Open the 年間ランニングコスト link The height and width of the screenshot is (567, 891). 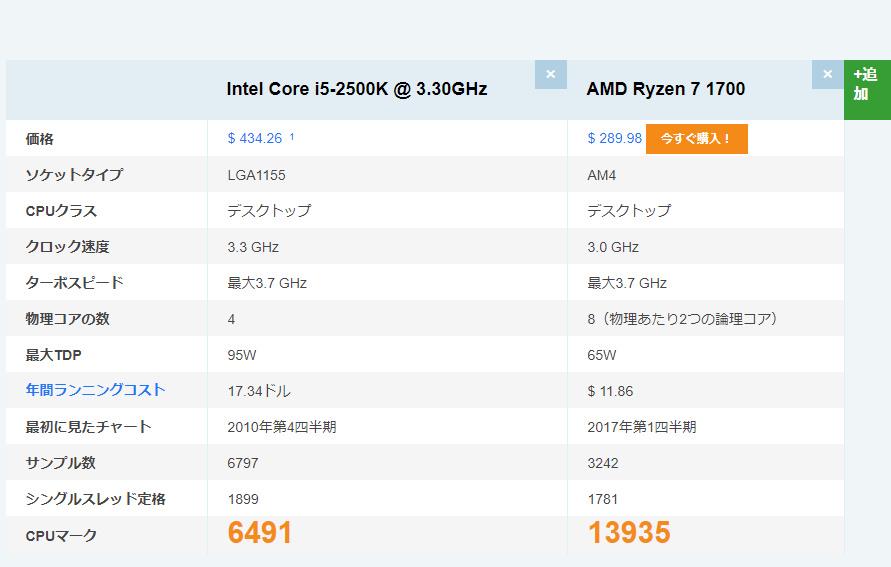point(95,390)
